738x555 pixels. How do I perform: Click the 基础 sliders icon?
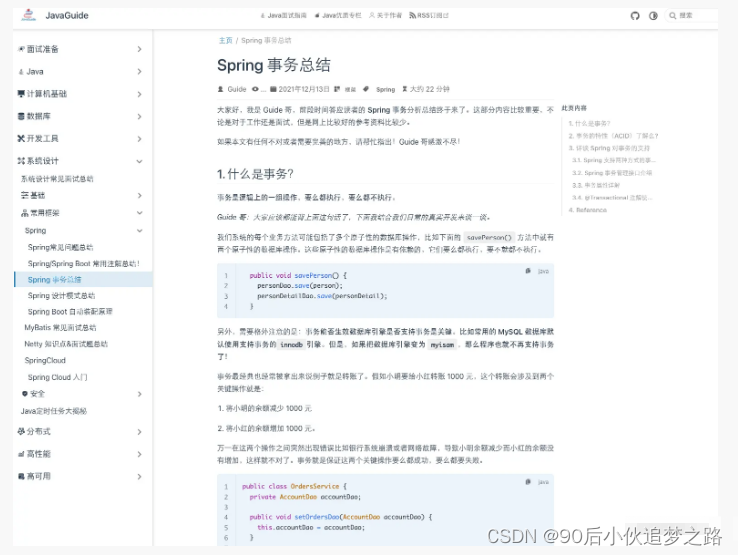point(24,195)
